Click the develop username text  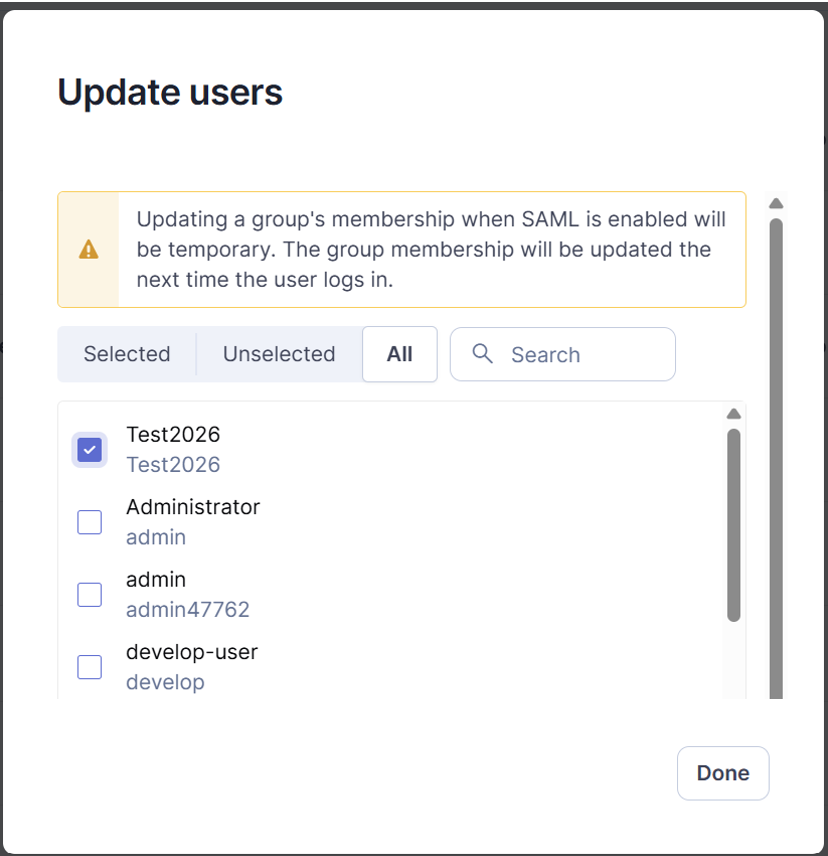click(165, 682)
